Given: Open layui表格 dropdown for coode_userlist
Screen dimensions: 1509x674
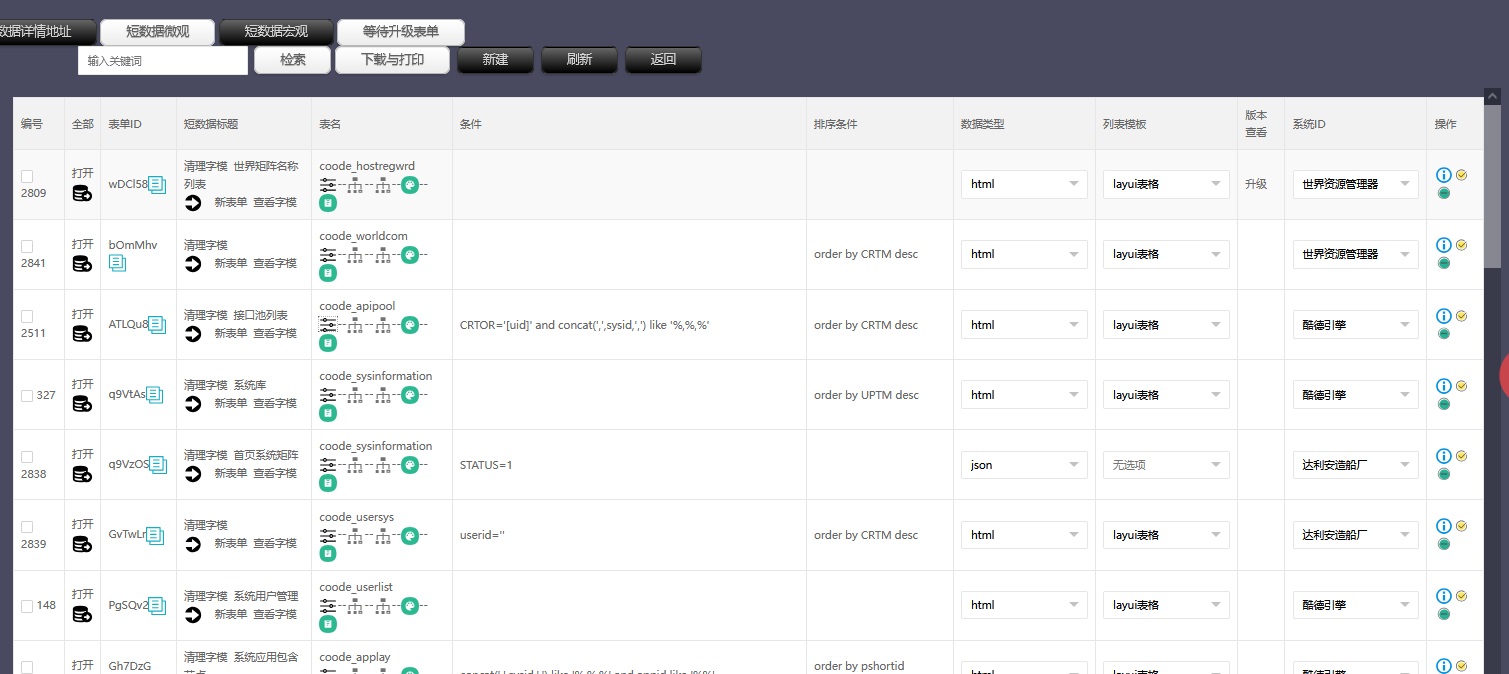Looking at the screenshot, I should [1166, 605].
